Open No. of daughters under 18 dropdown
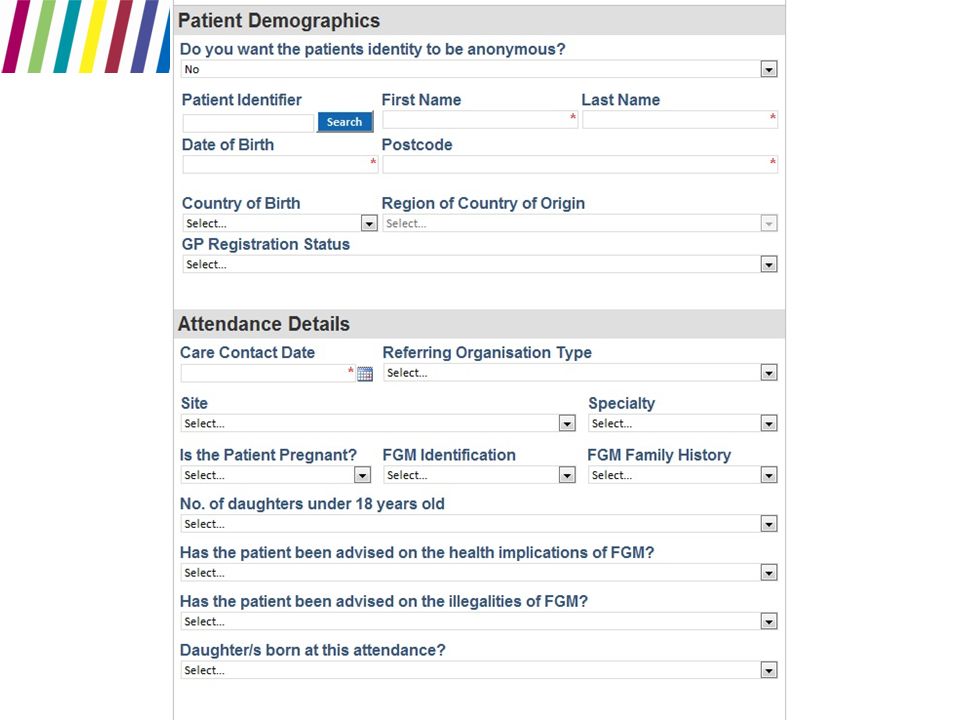This screenshot has height=720, width=960. pos(479,523)
